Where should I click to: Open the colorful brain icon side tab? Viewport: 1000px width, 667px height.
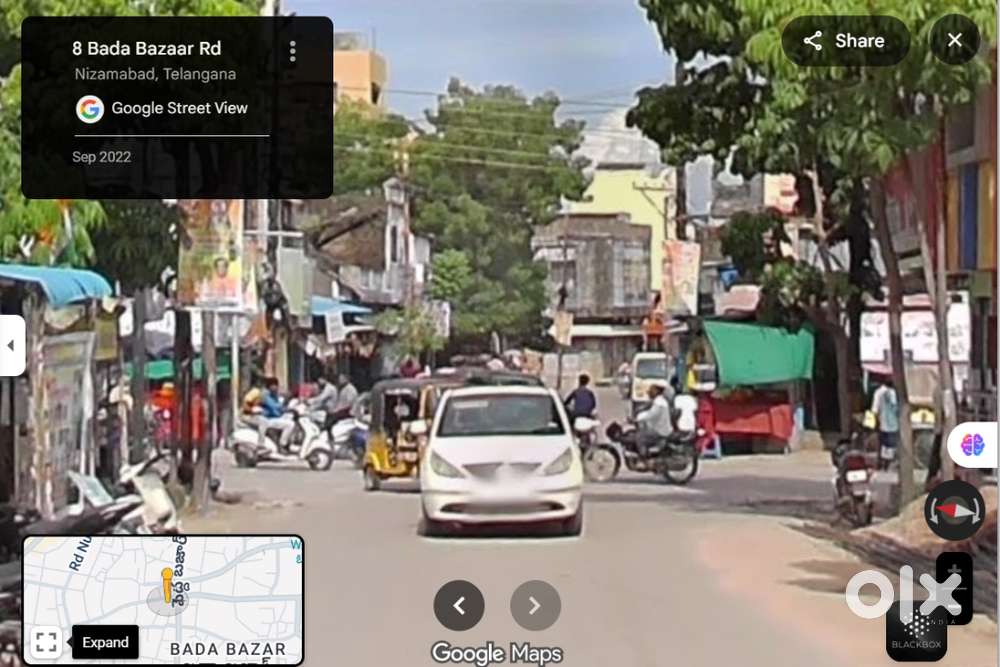[x=972, y=445]
